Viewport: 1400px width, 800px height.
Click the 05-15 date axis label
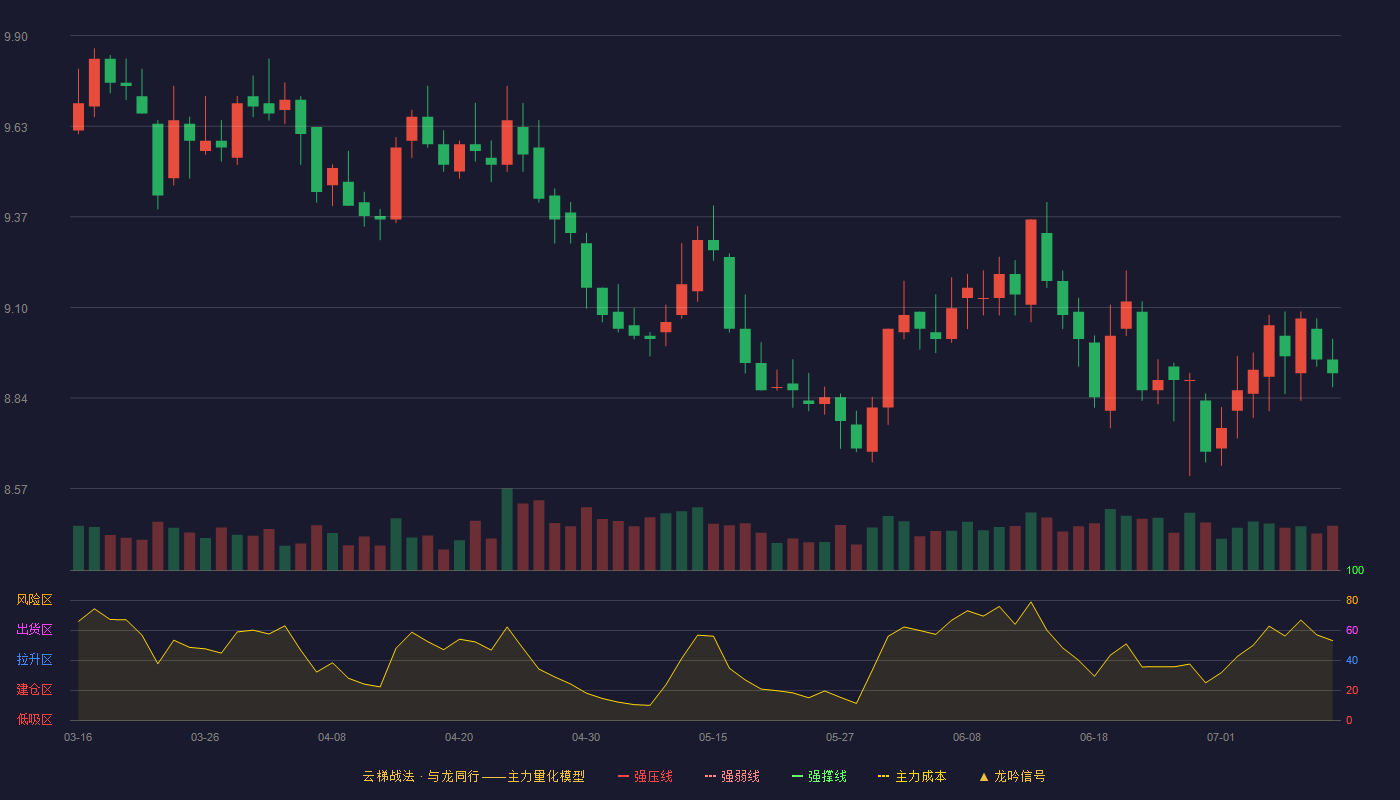click(x=713, y=737)
